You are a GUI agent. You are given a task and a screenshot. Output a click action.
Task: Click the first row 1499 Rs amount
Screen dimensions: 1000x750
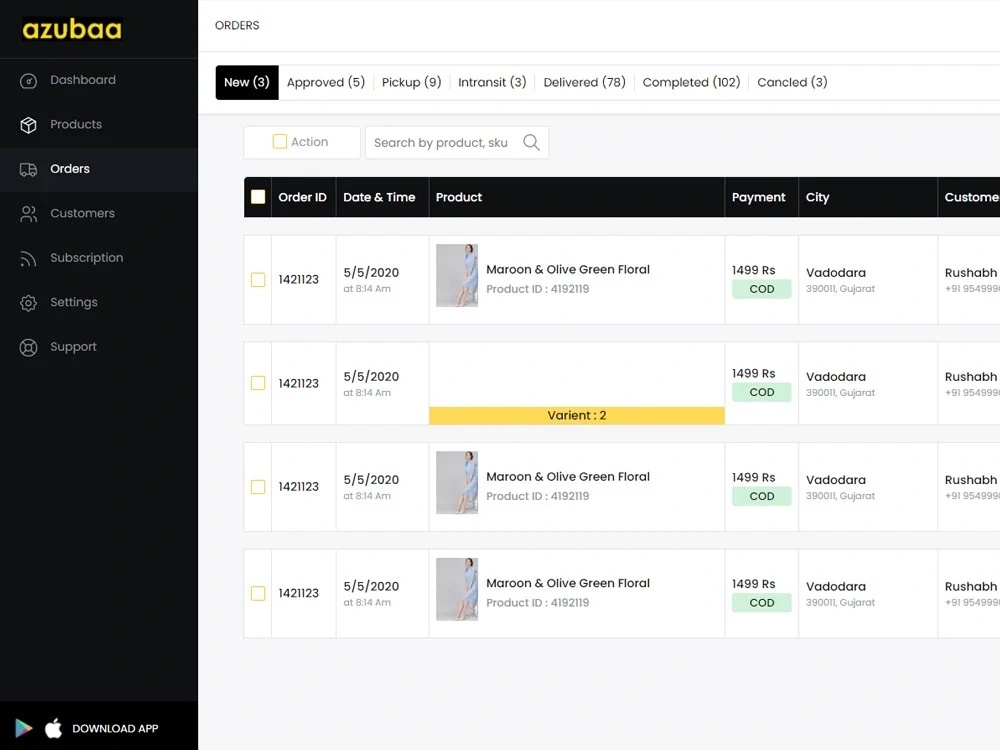point(753,270)
